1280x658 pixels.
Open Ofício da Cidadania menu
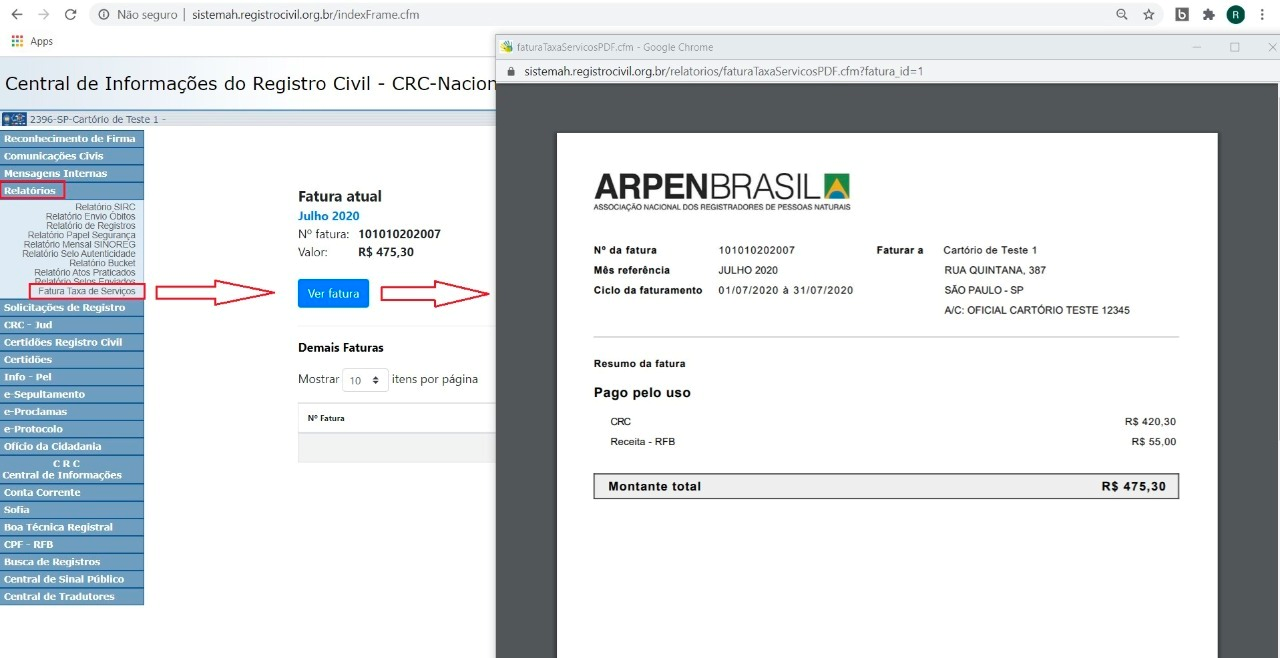(72, 446)
